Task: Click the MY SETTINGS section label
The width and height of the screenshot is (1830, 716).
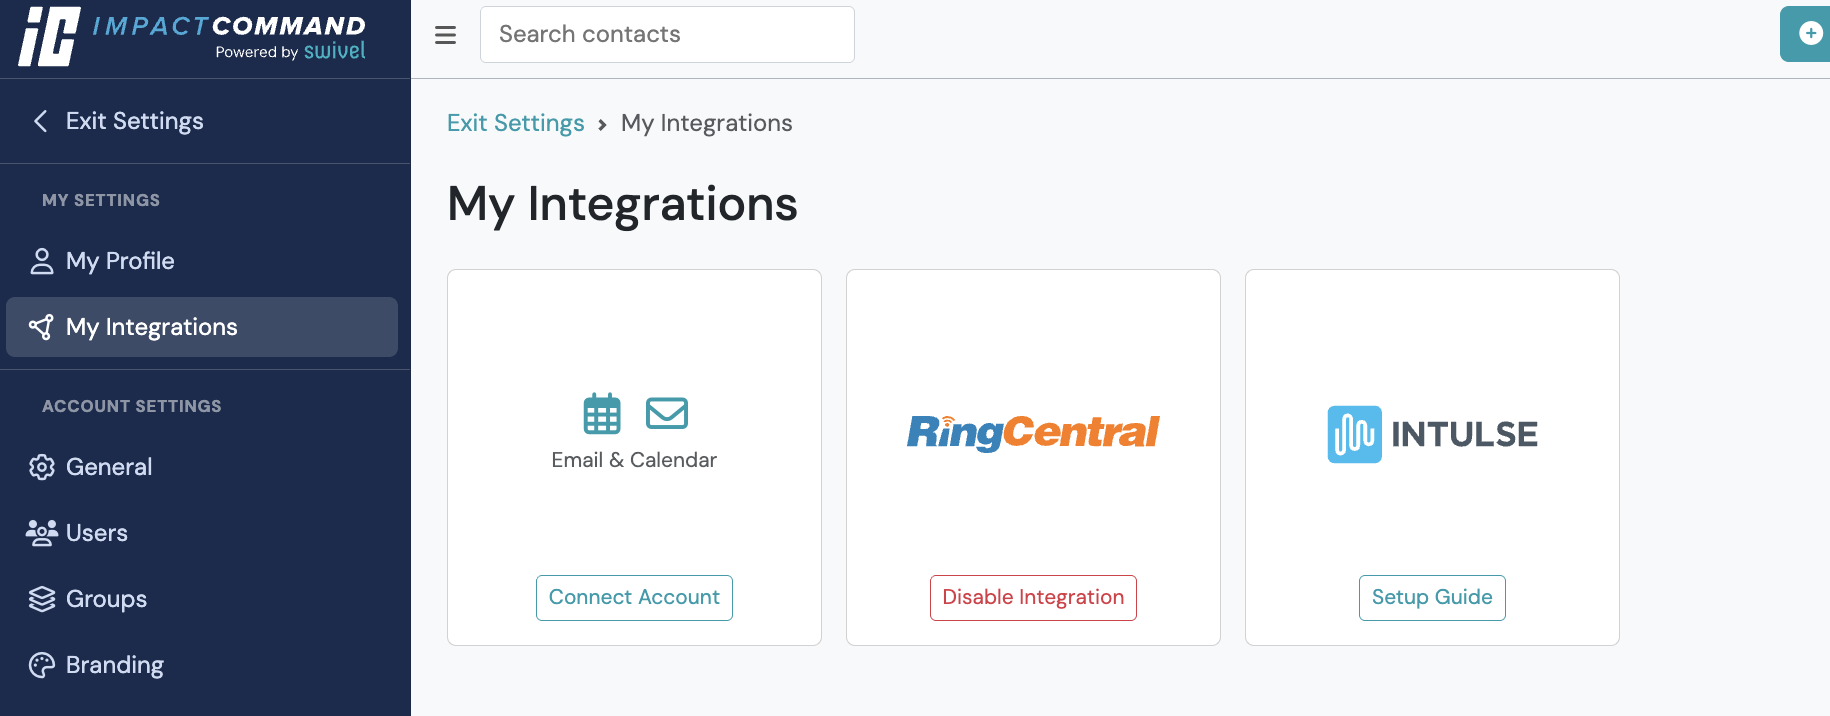Action: 101,200
